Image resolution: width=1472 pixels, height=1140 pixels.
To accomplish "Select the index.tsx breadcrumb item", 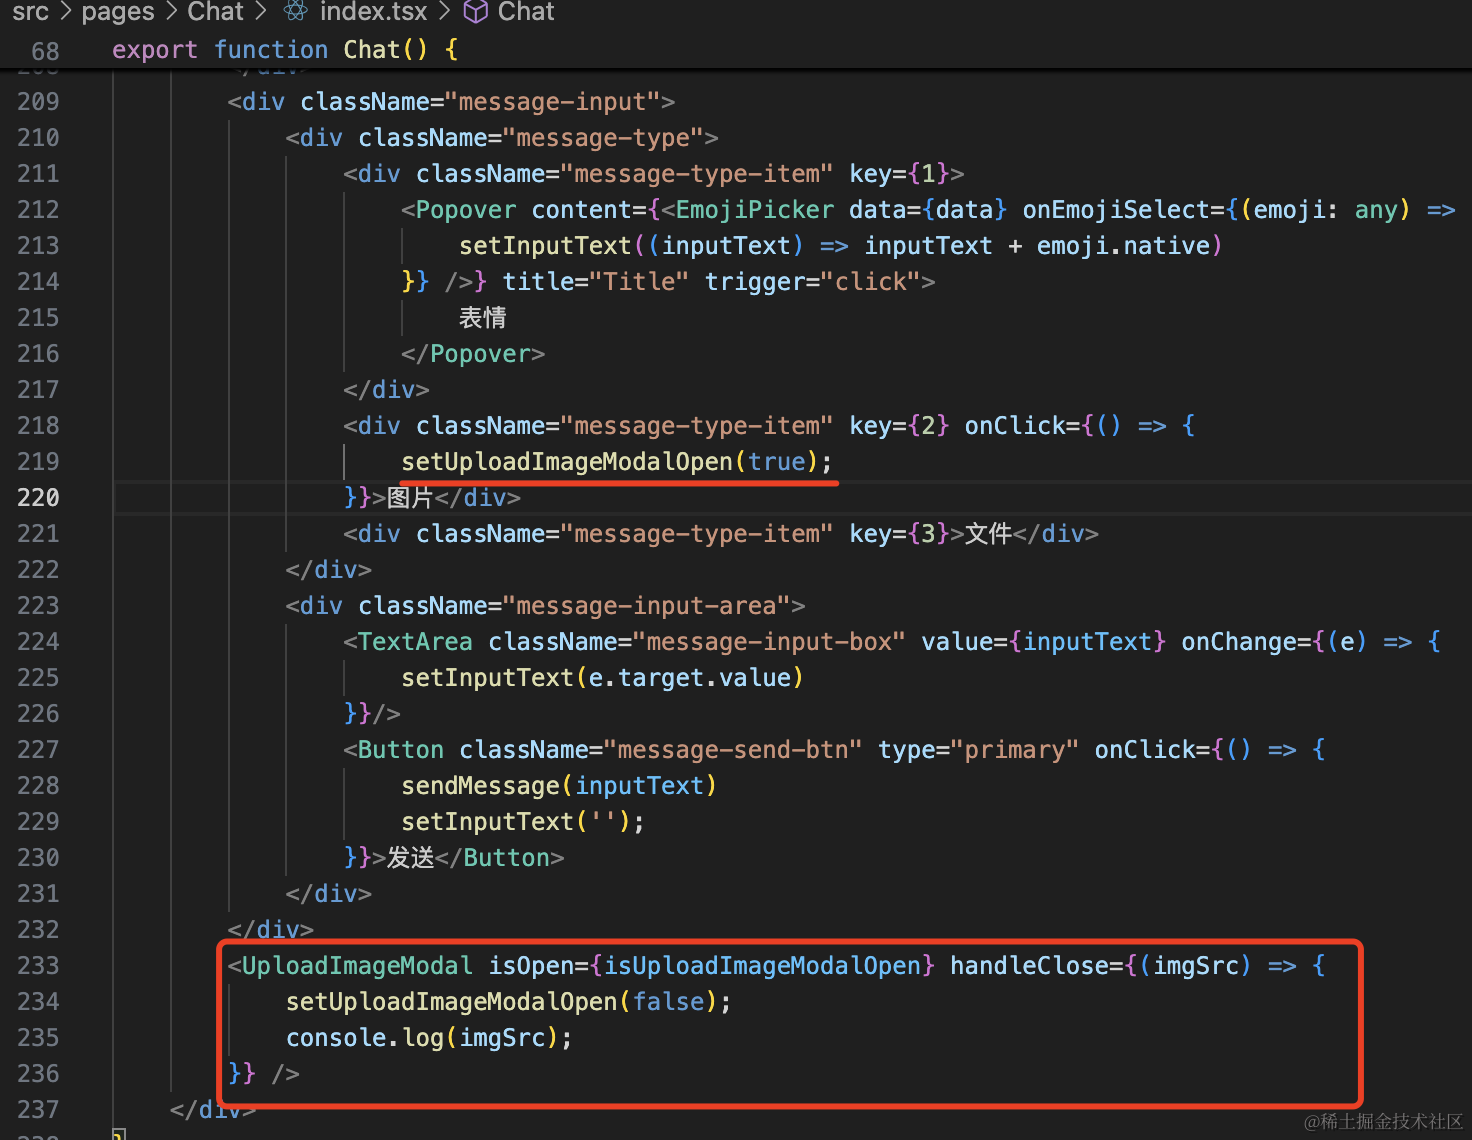I will 373,11.
